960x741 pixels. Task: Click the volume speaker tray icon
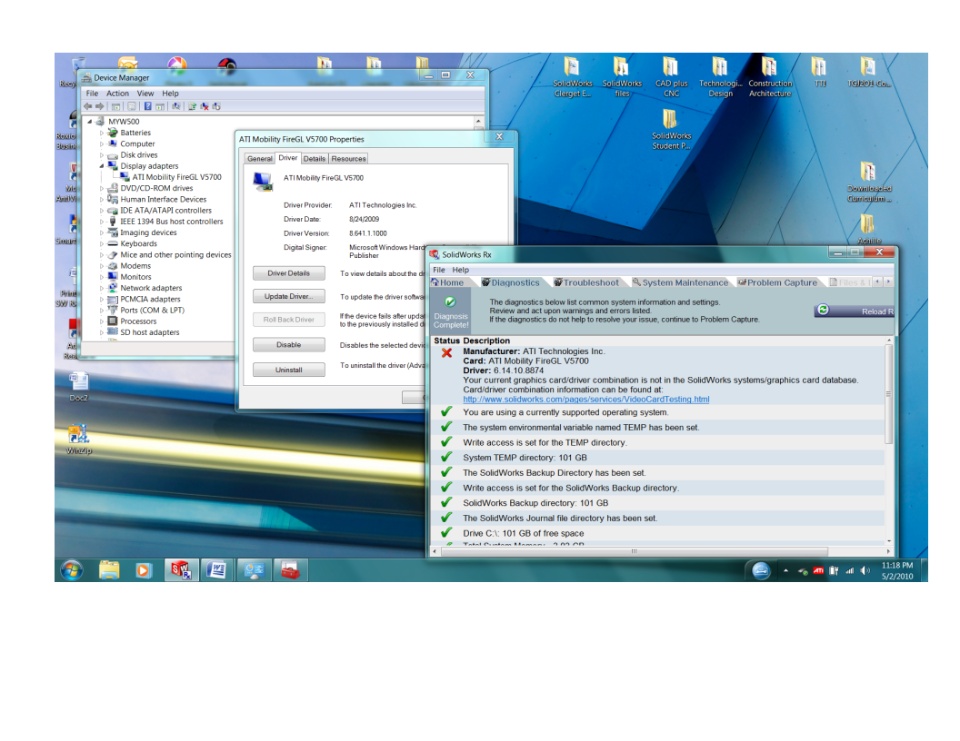864,571
